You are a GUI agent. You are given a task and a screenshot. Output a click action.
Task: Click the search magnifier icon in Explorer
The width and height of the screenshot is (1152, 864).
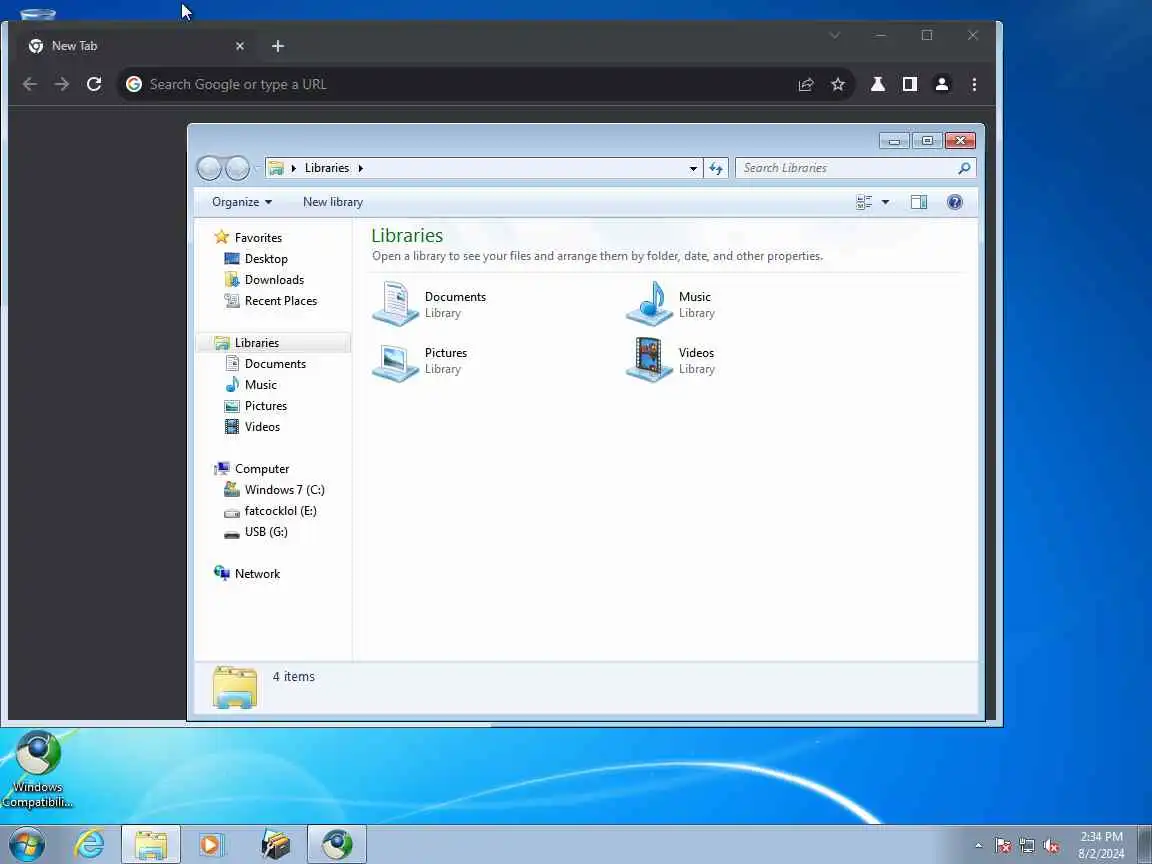(965, 168)
